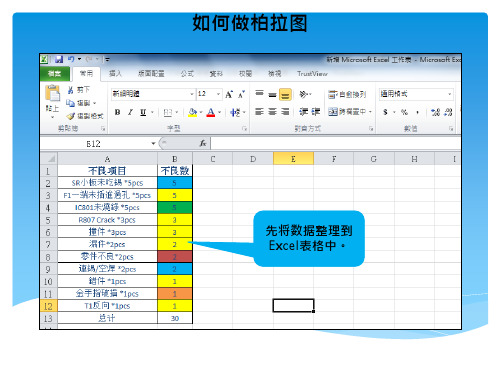The image size is (500, 375).
Task: Switch to the Home ribbon tab
Action: click(x=86, y=74)
